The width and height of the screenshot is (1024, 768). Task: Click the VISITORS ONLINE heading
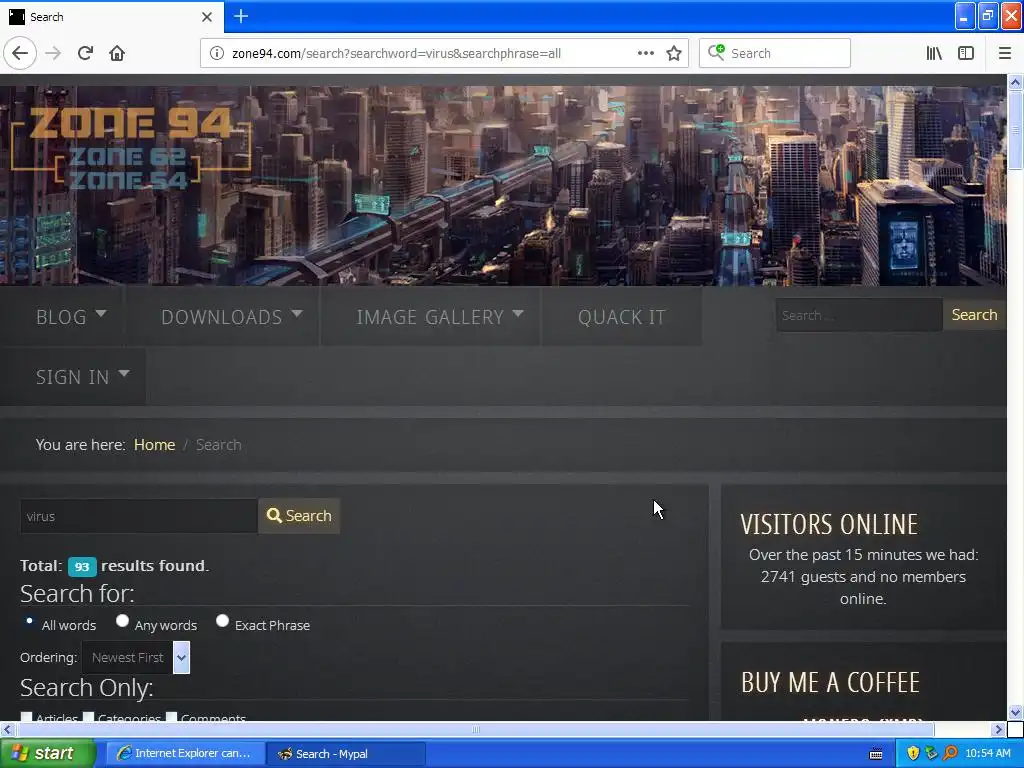(829, 524)
